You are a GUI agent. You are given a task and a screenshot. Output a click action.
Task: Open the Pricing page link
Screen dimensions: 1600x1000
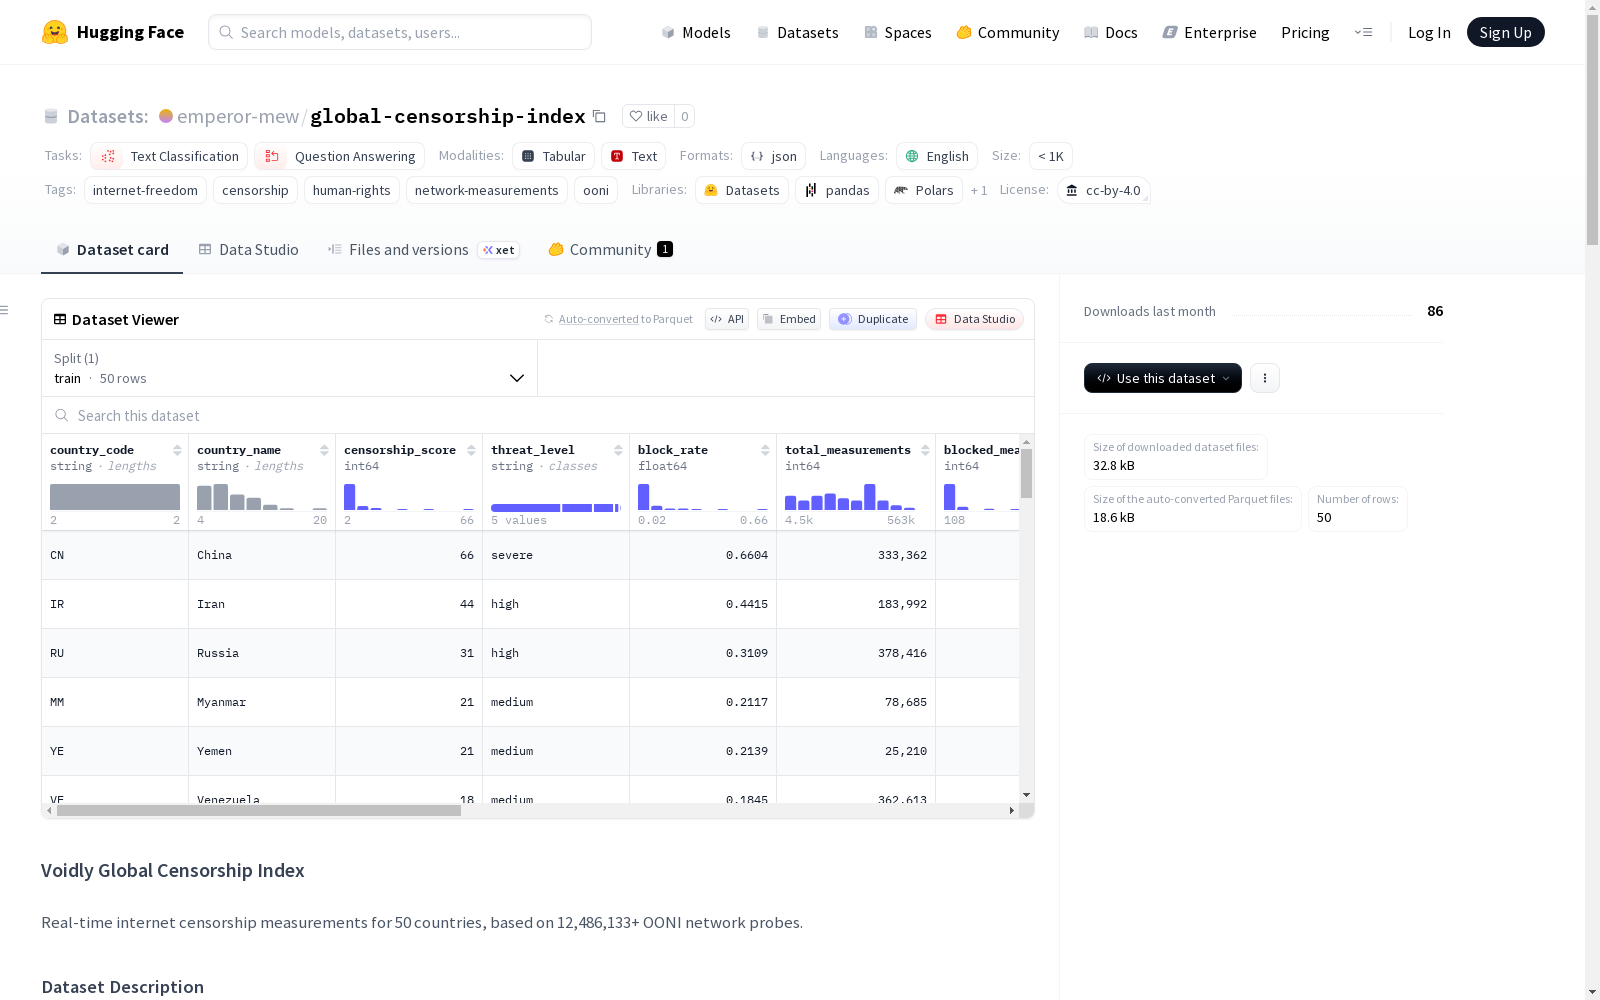pyautogui.click(x=1305, y=32)
